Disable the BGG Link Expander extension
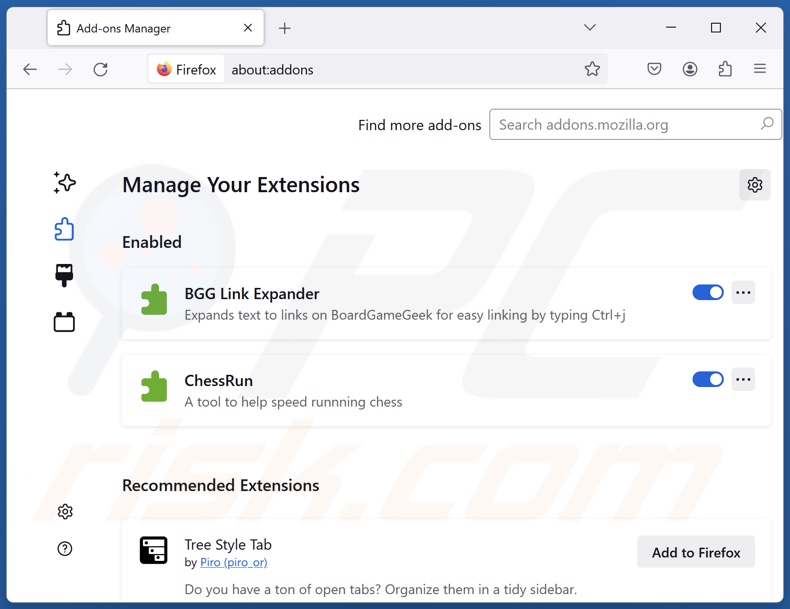Screen dimensions: 790x609 [707, 293]
